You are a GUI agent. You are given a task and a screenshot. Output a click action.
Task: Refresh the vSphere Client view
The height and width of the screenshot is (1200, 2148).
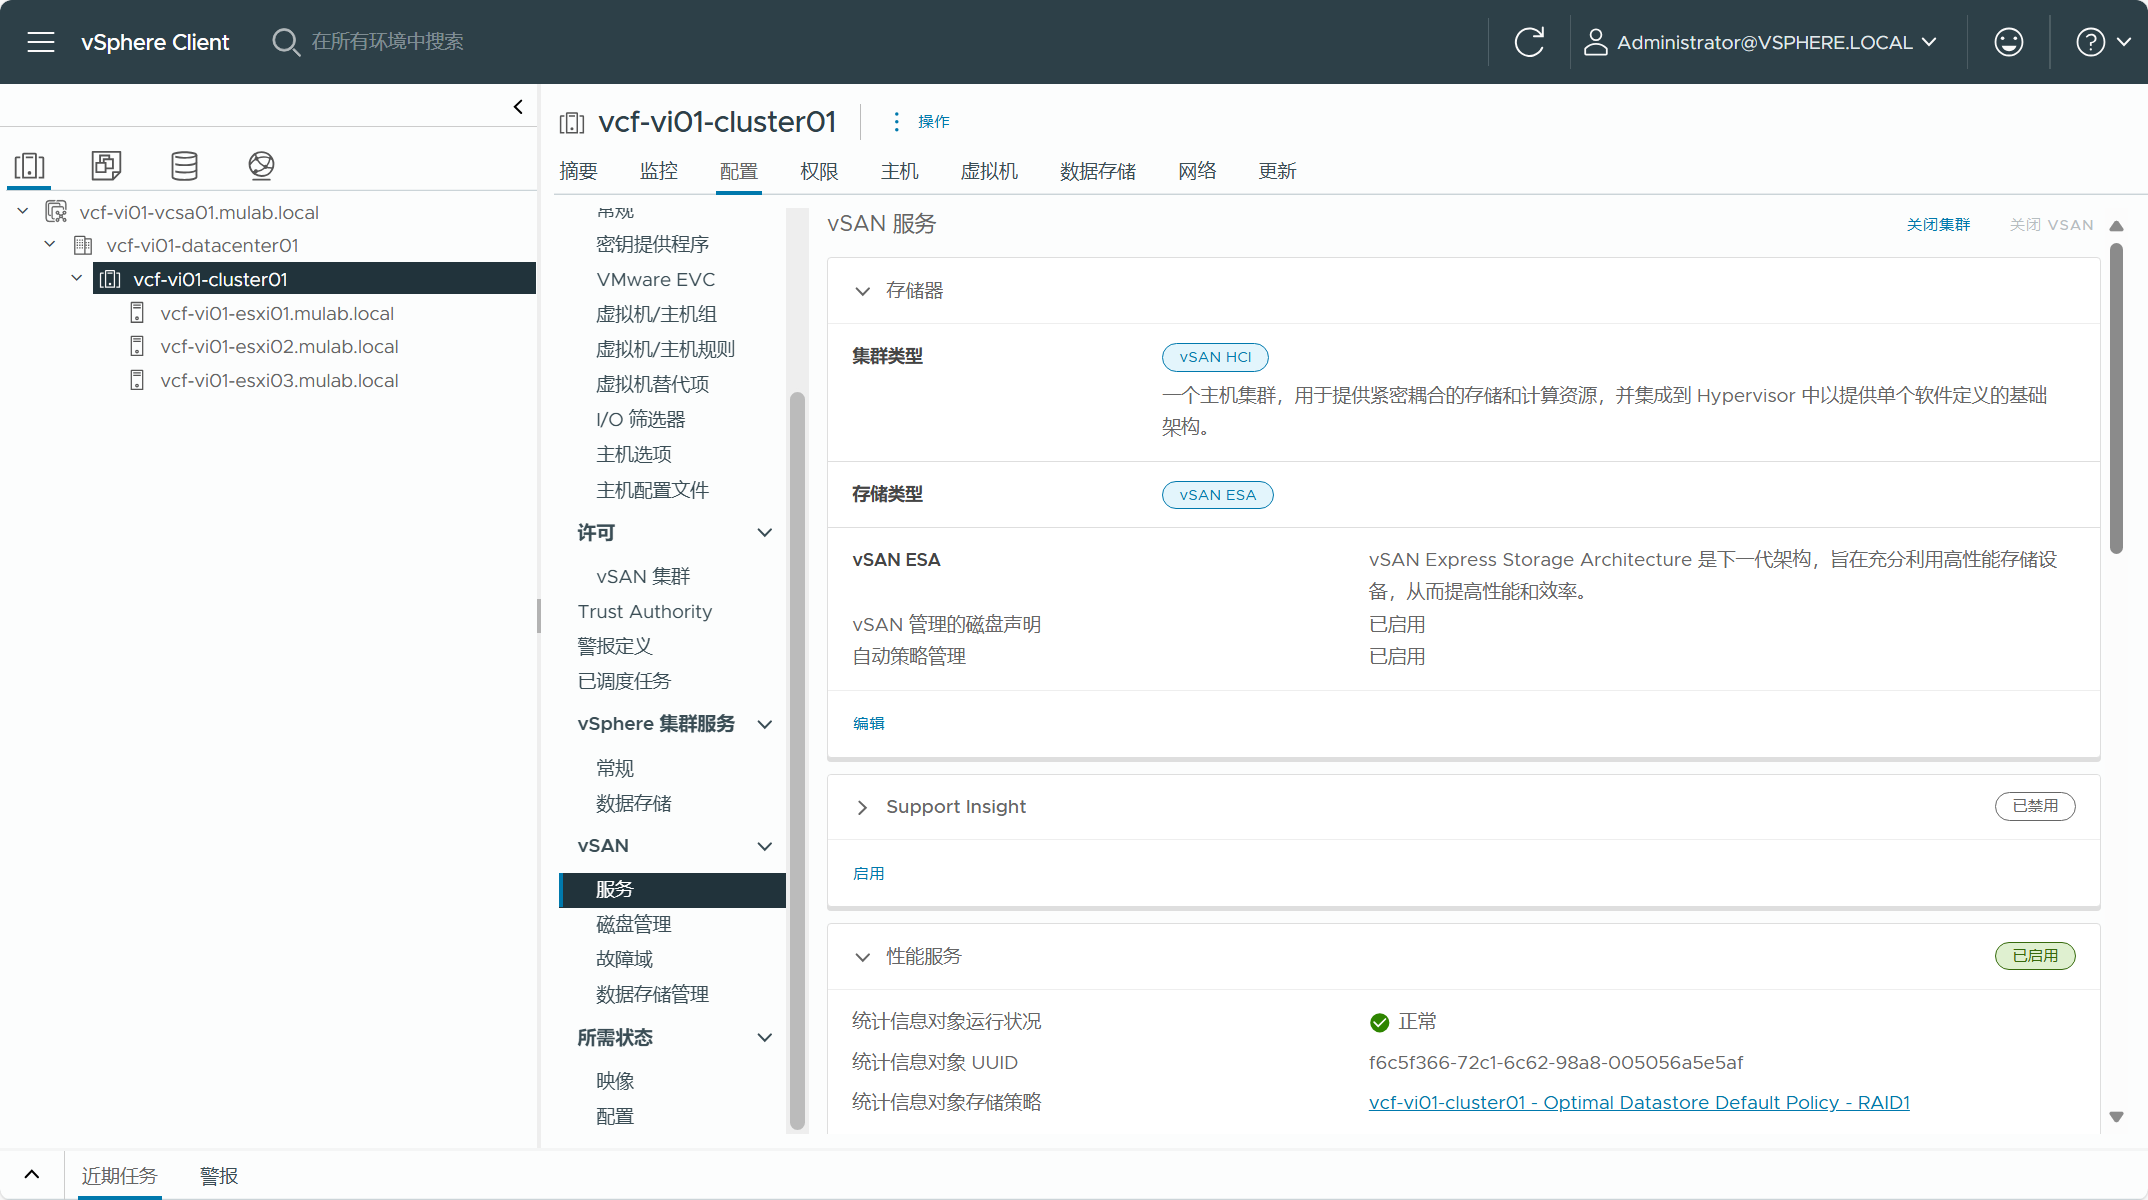1529,42
